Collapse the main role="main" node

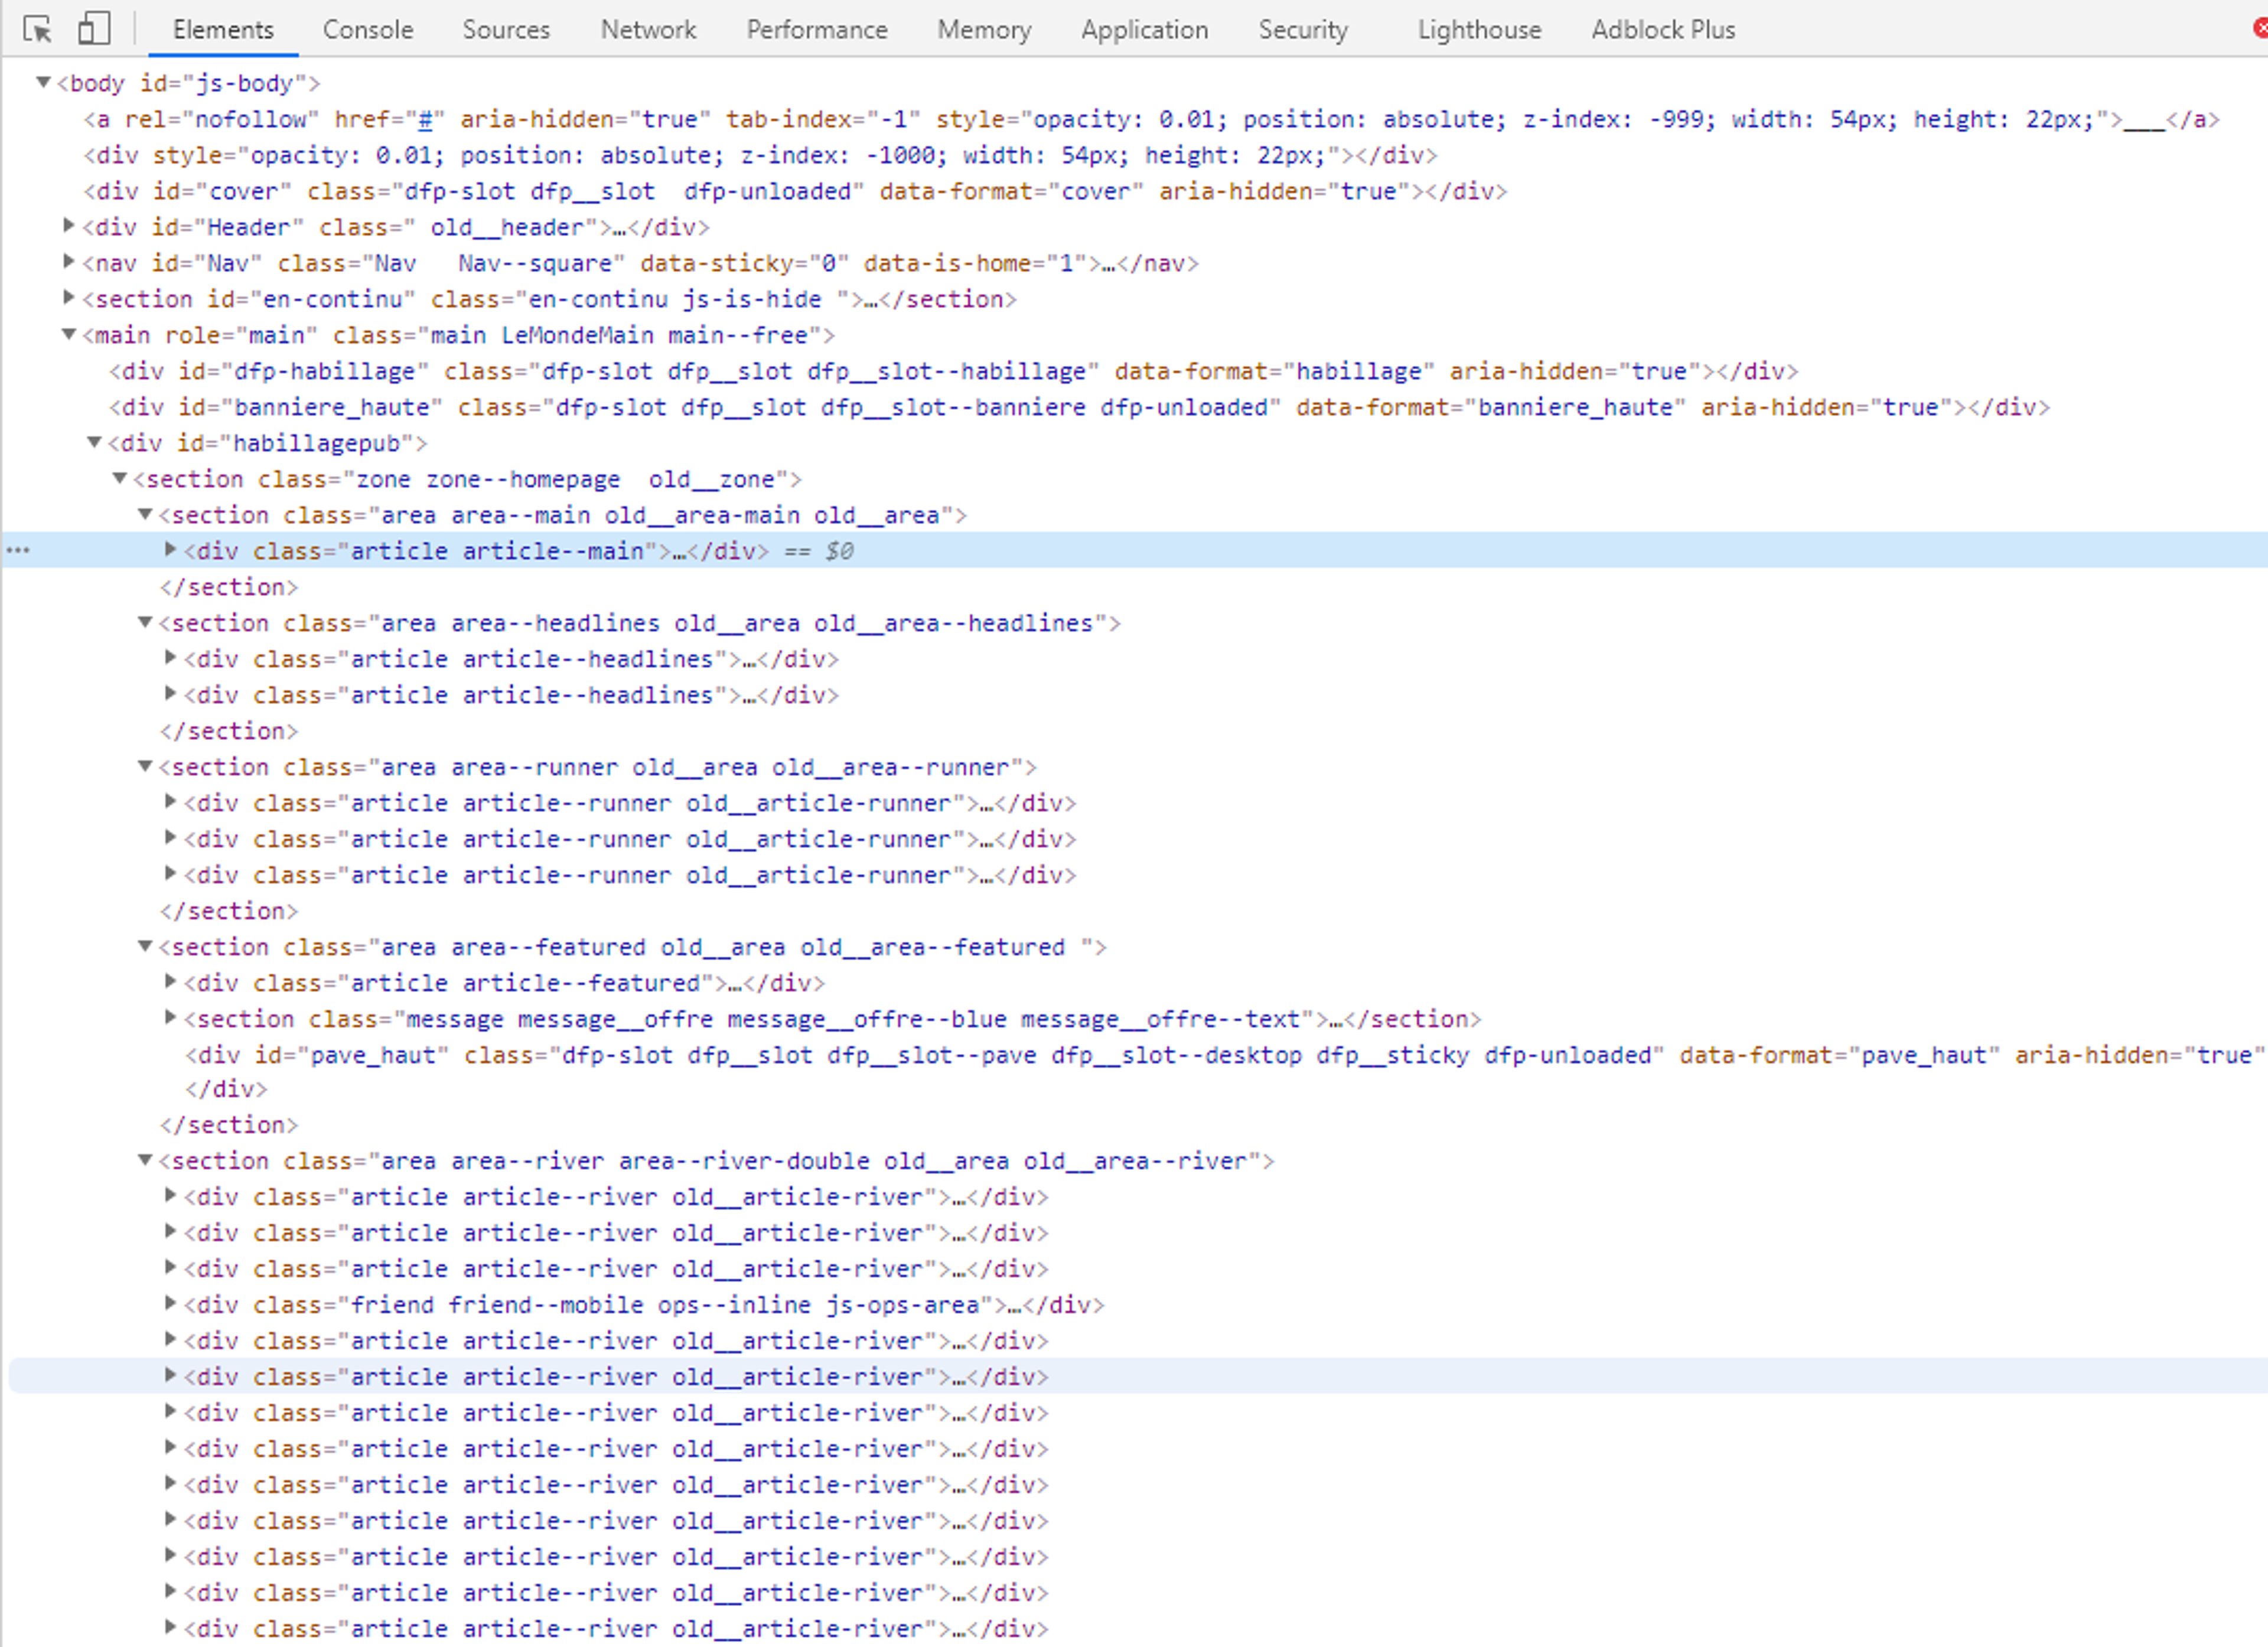(68, 334)
